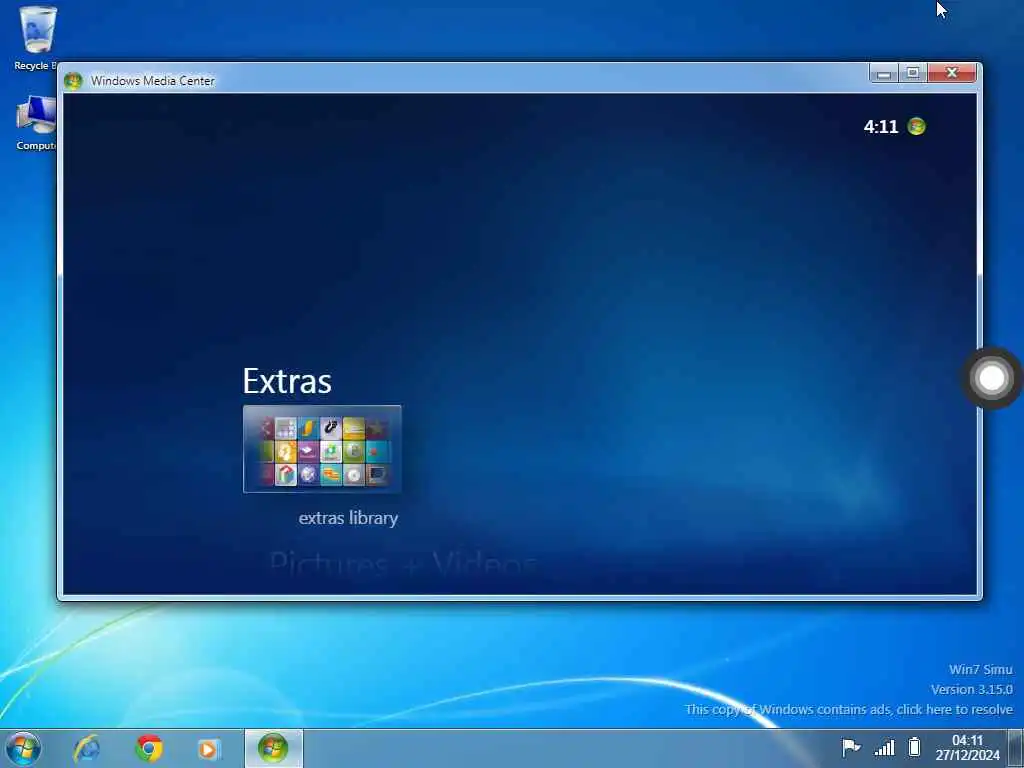The height and width of the screenshot is (768, 1024).
Task: Open the Action Center flag icon
Action: click(851, 747)
